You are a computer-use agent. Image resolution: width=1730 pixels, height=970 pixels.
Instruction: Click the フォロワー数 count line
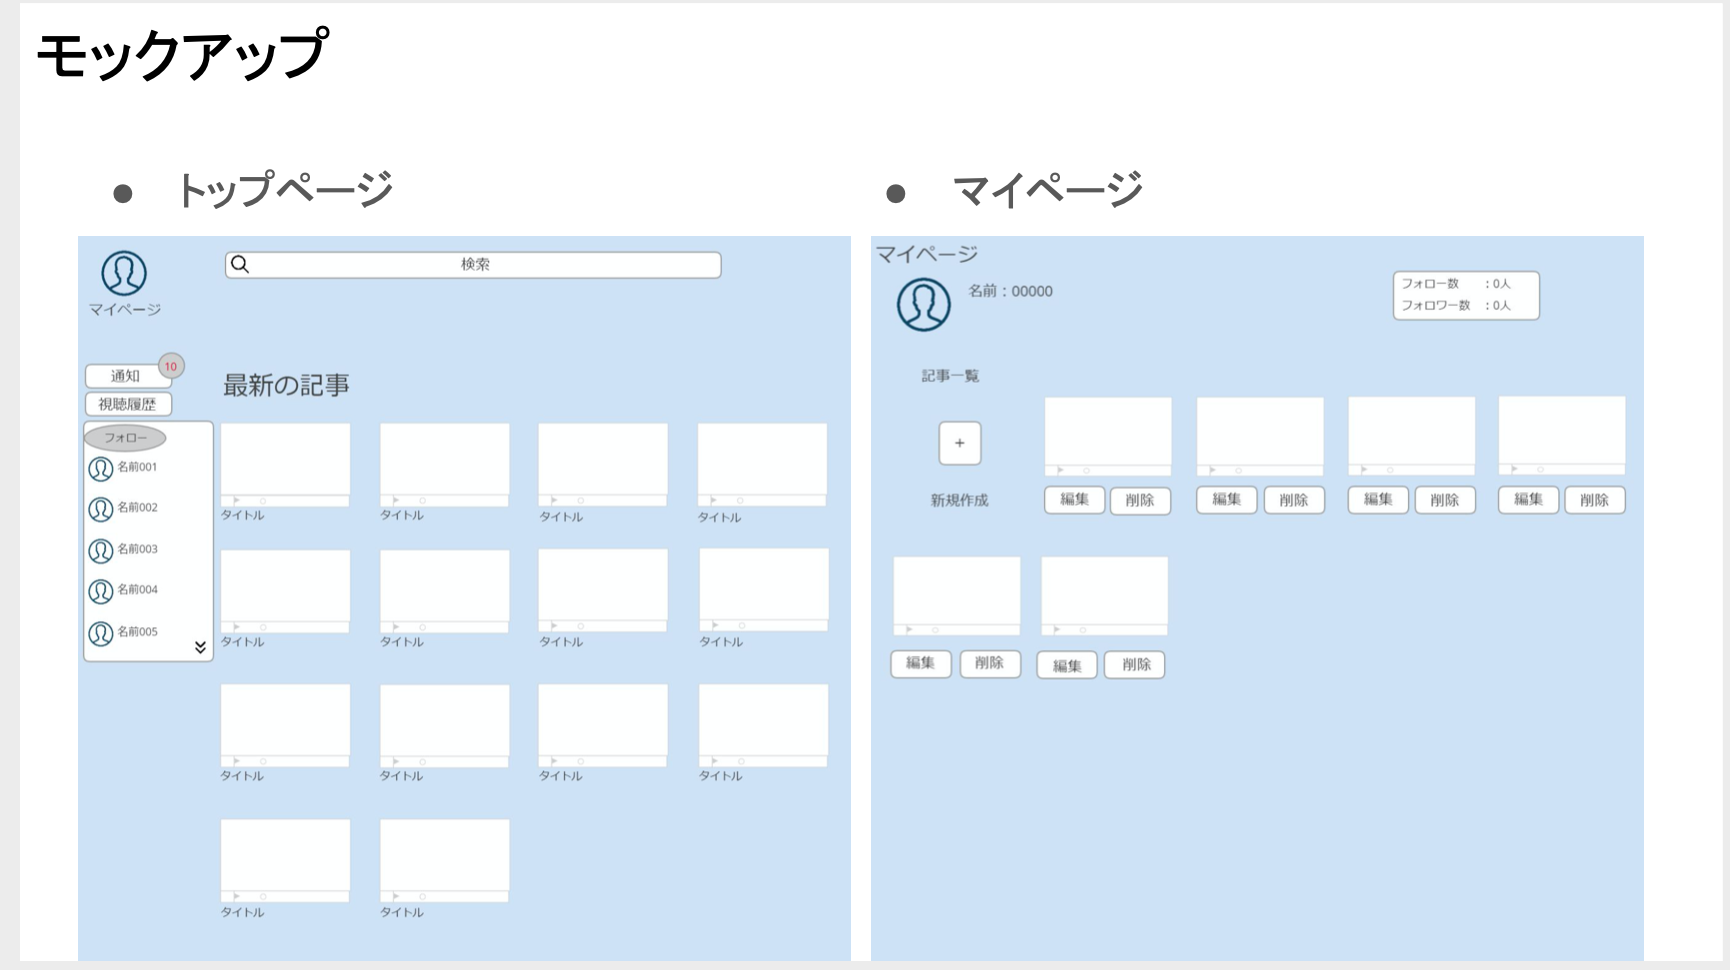(1455, 306)
